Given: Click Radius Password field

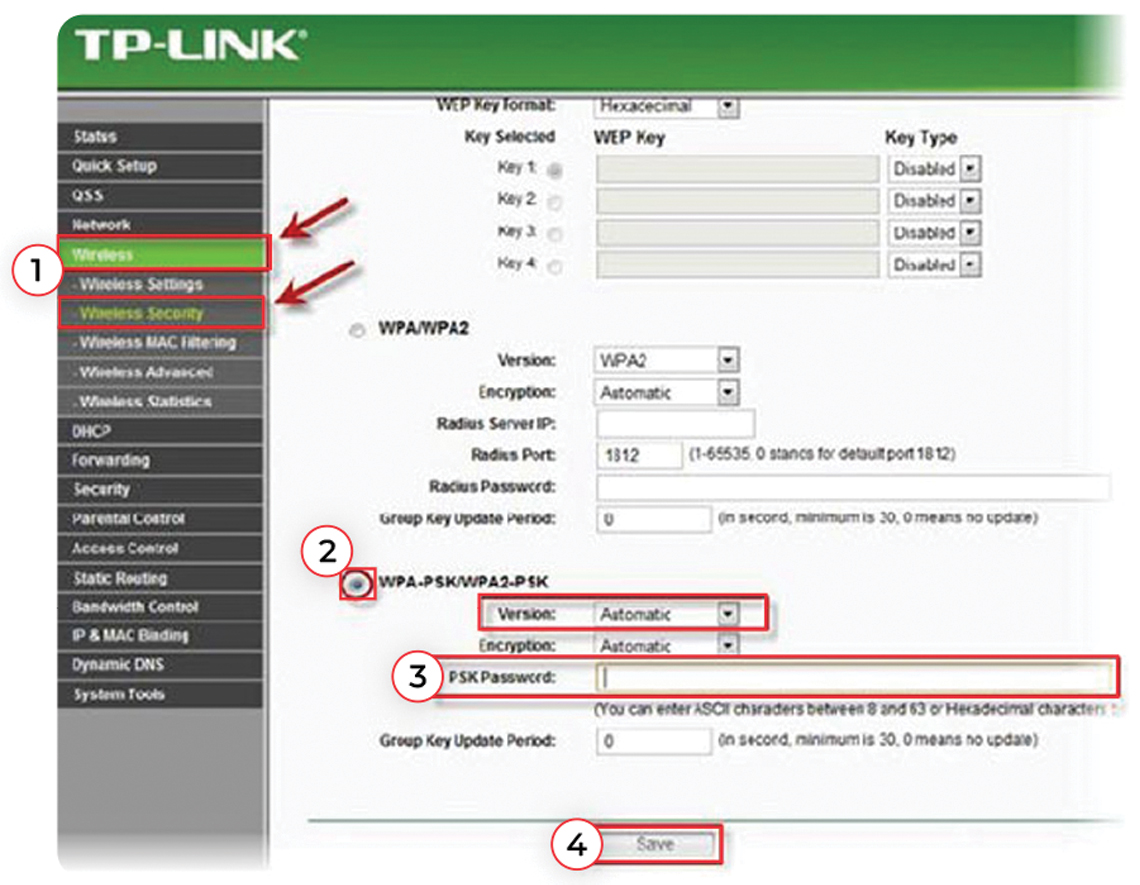Looking at the screenshot, I should click(854, 487).
